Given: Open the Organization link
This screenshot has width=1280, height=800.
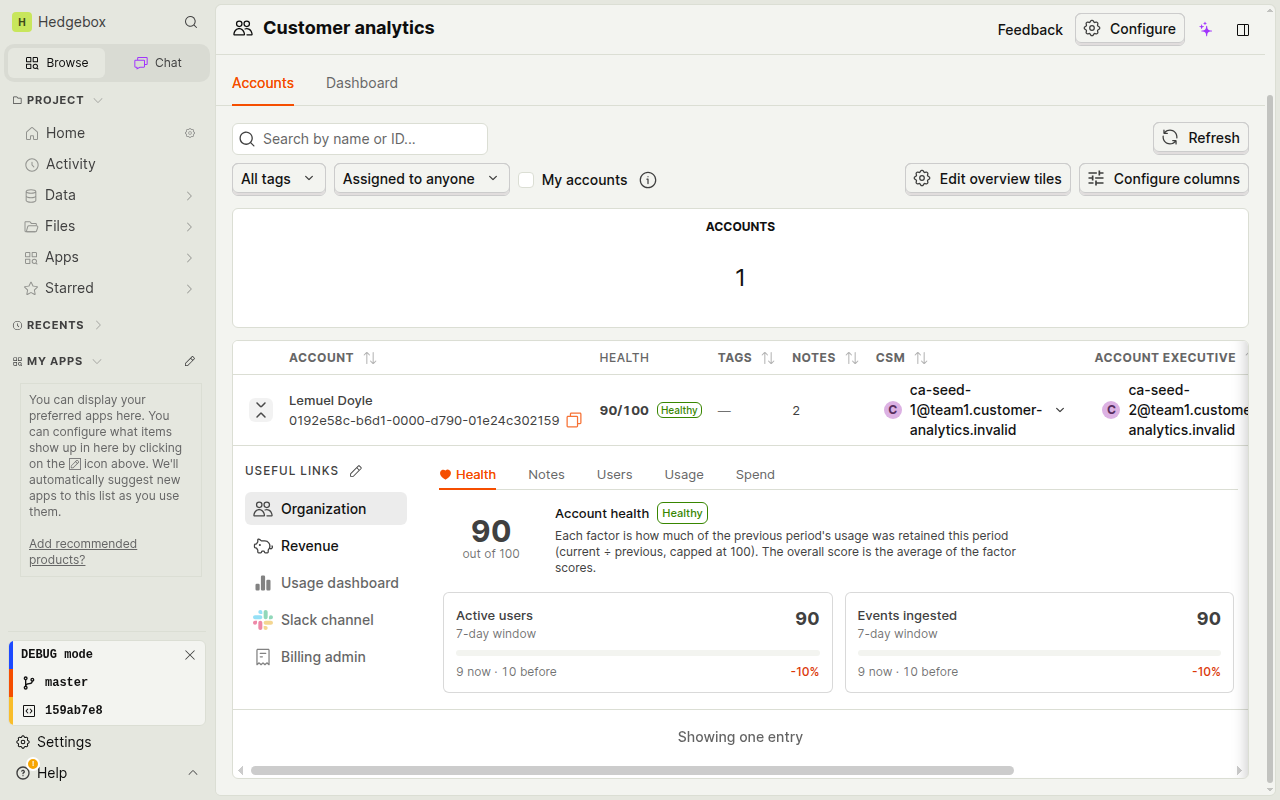Looking at the screenshot, I should click(326, 509).
